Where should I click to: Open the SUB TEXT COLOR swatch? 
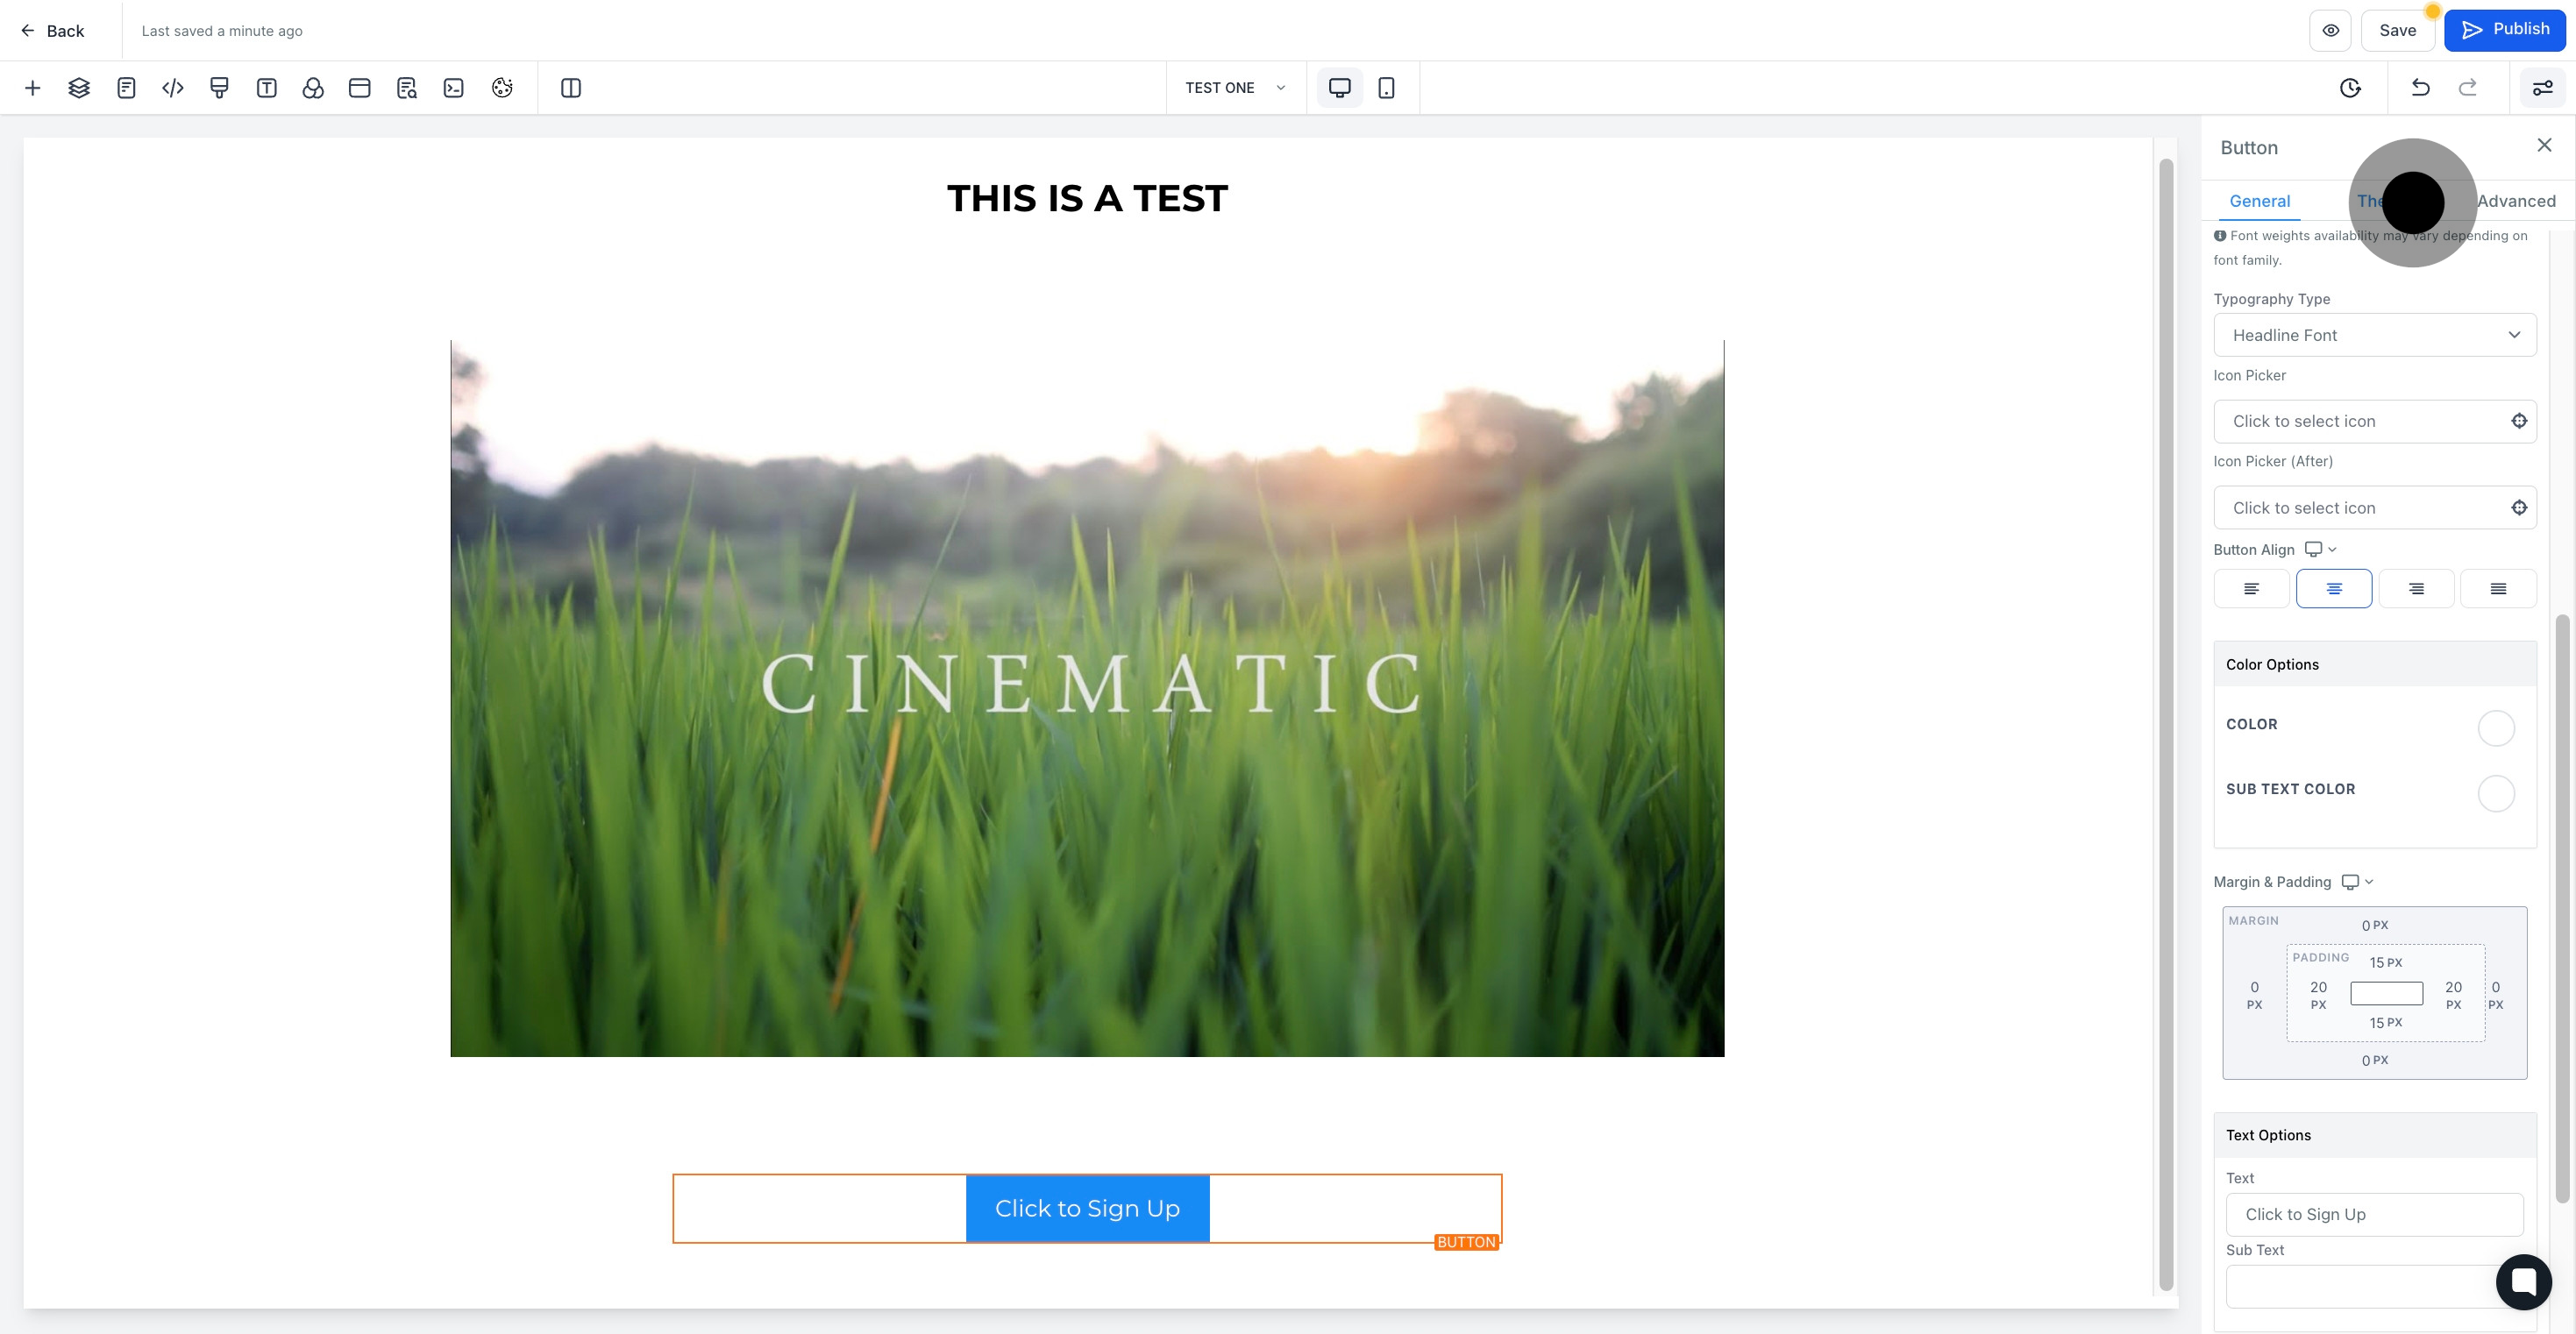point(2495,793)
